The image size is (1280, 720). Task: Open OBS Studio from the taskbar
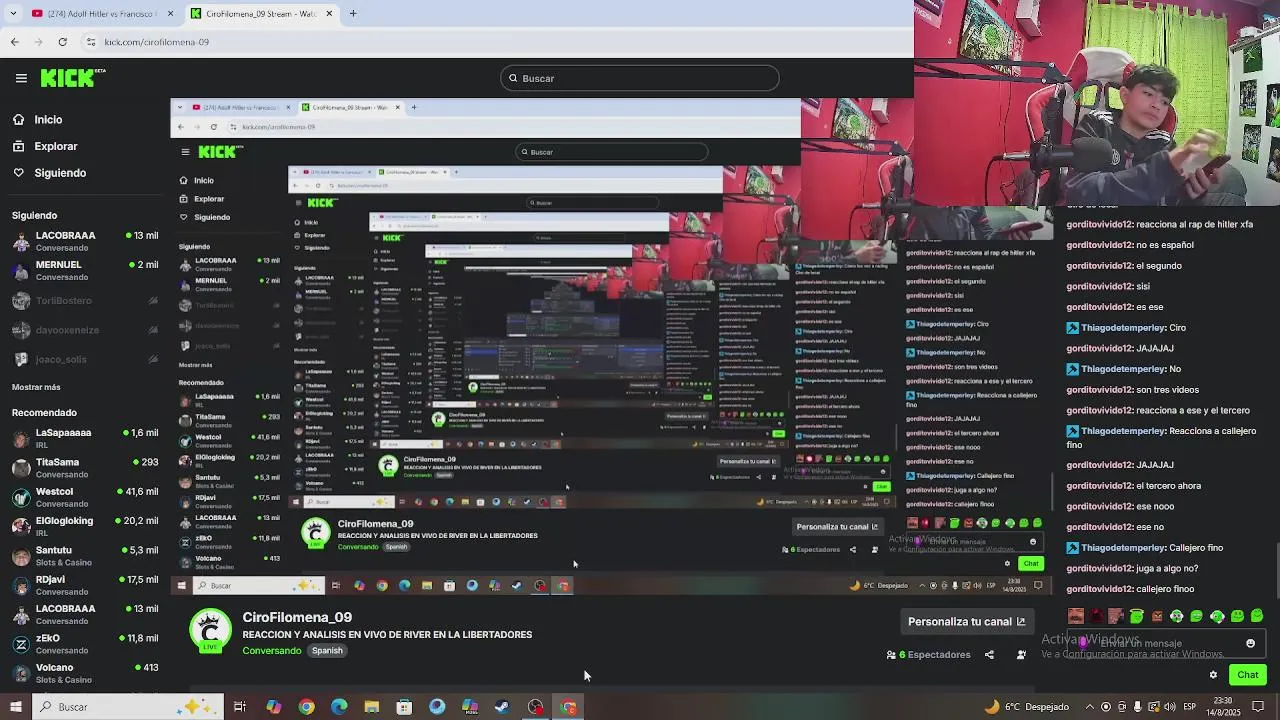pos(536,707)
